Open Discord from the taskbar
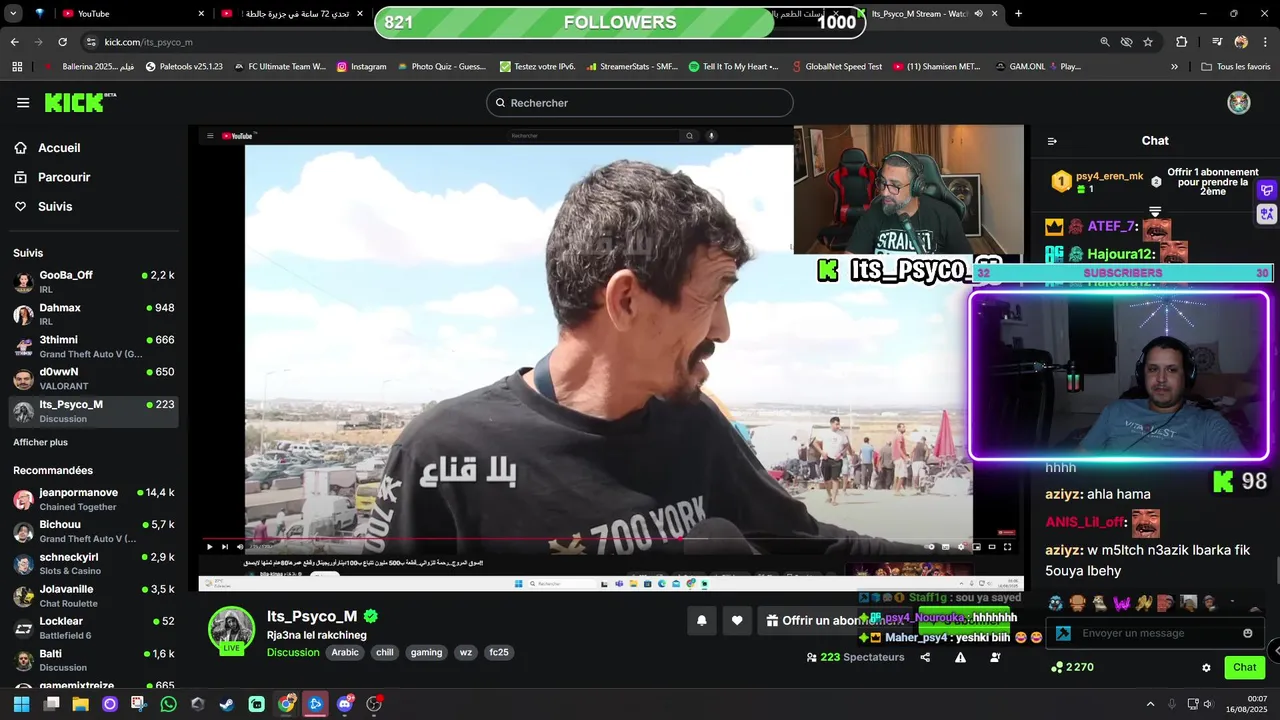 pyautogui.click(x=345, y=704)
